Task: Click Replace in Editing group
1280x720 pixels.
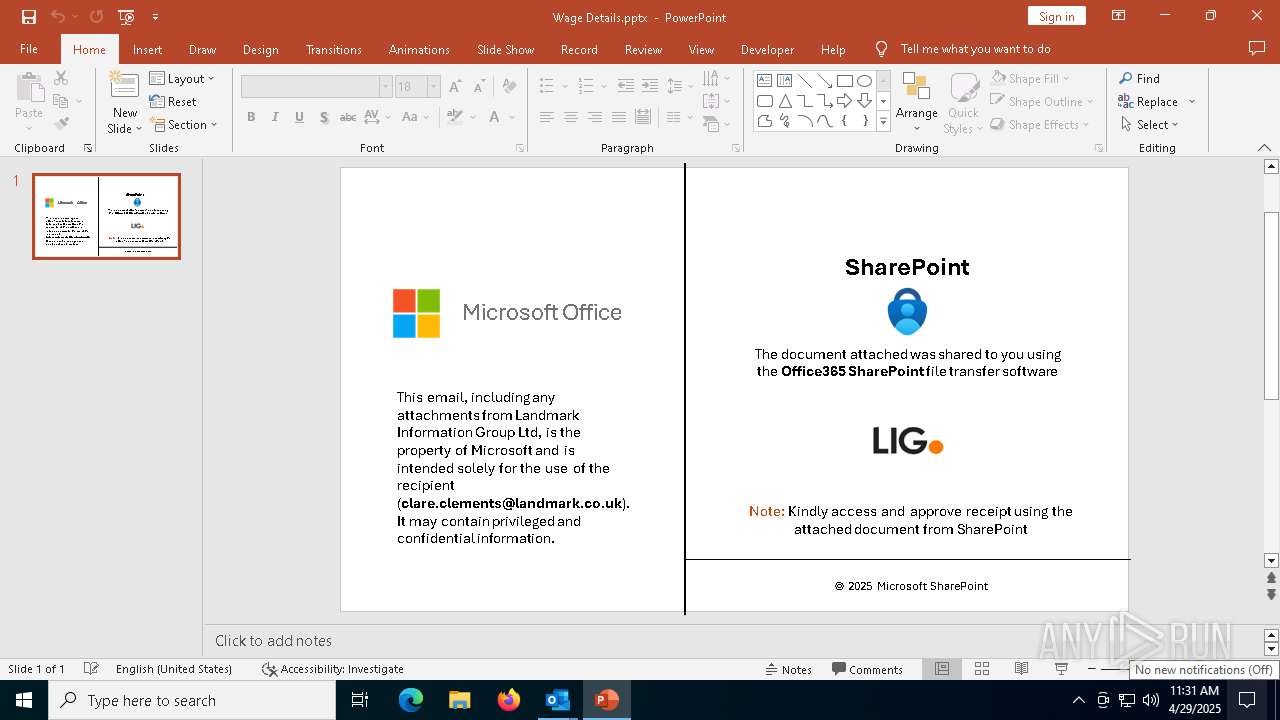Action: coord(1147,101)
